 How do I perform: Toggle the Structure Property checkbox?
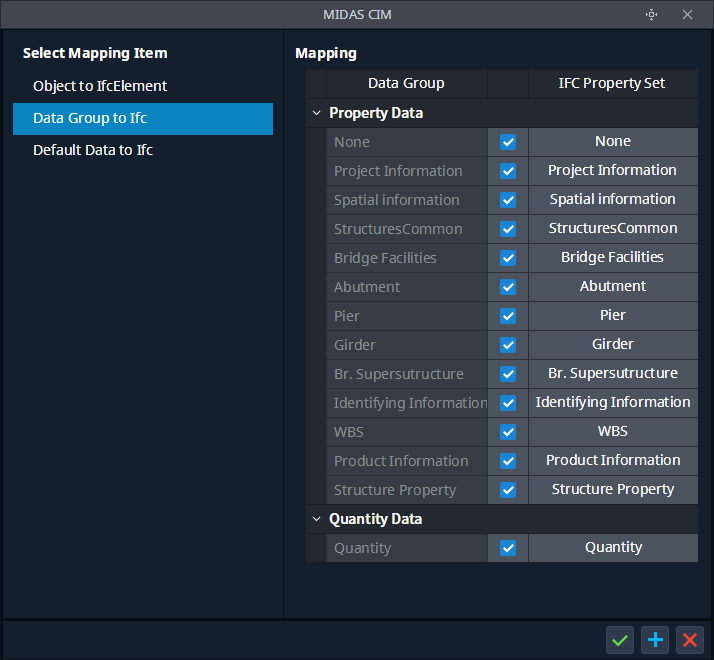tap(508, 490)
